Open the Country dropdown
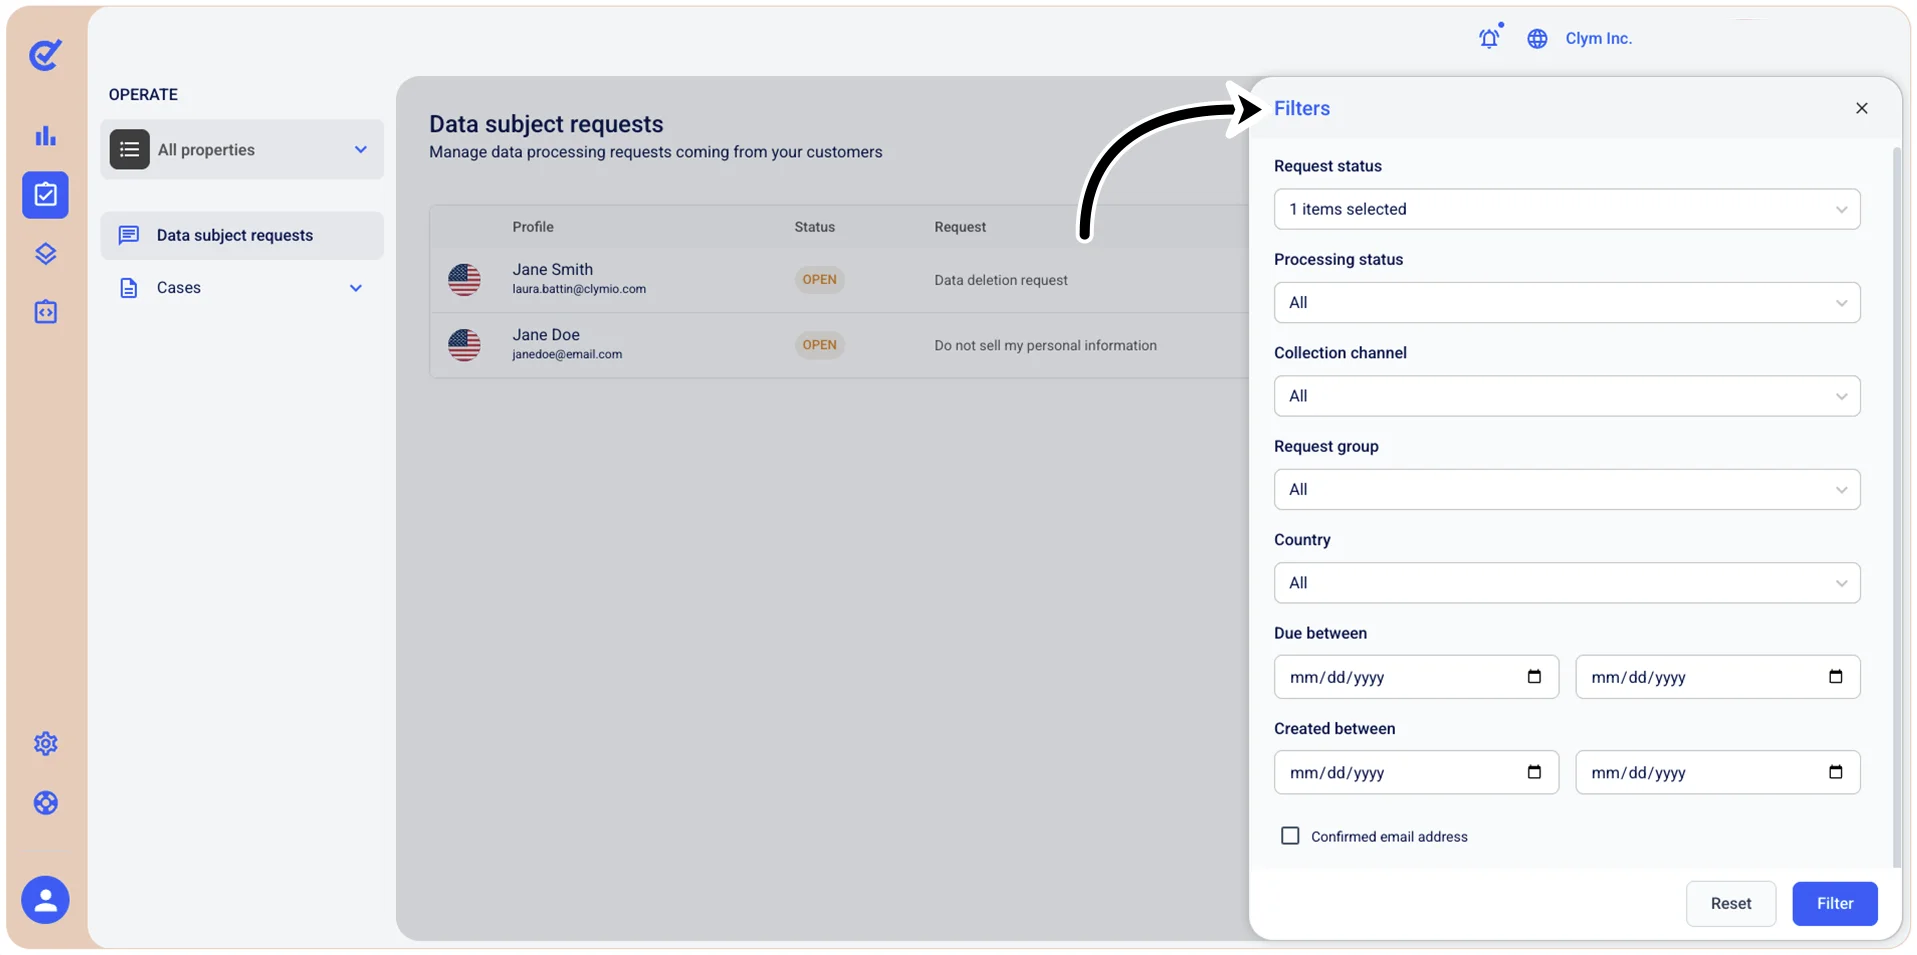1917x955 pixels. [x=1566, y=583]
